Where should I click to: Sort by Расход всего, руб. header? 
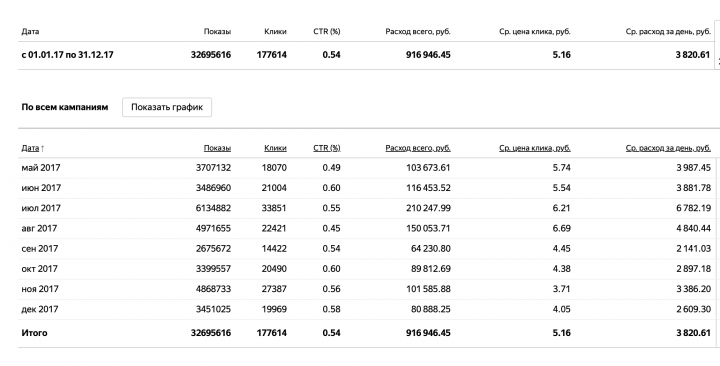tap(418, 148)
